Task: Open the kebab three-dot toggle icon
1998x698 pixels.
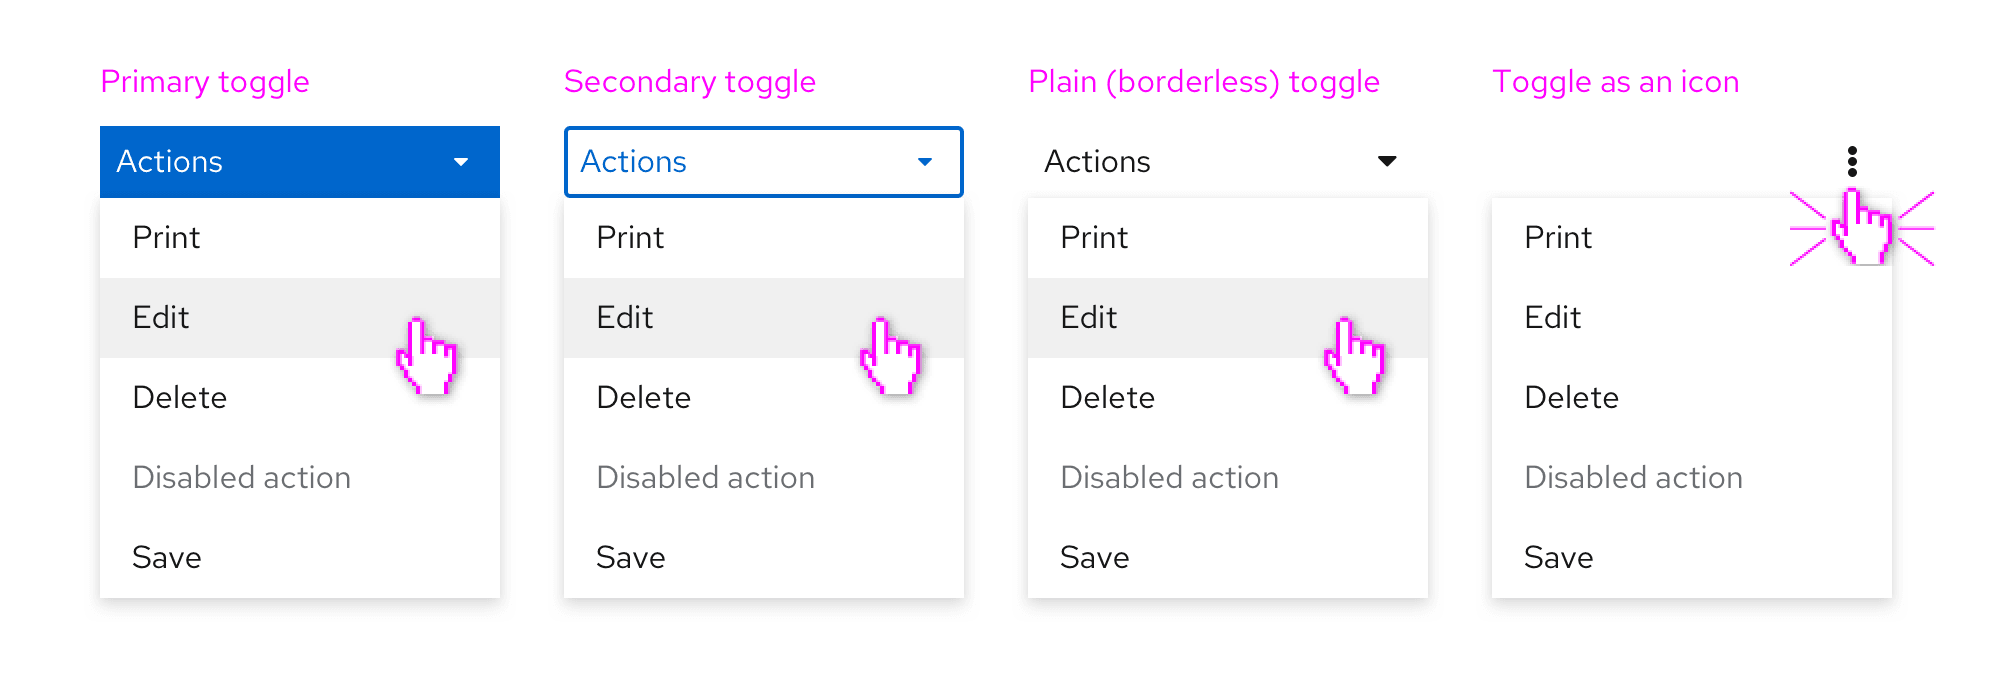Action: (x=1852, y=161)
